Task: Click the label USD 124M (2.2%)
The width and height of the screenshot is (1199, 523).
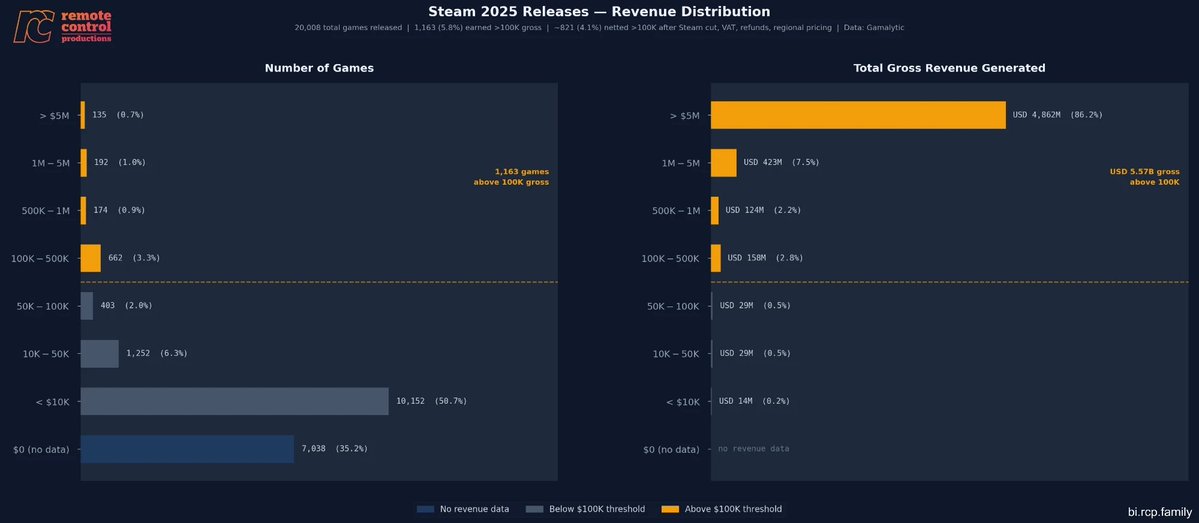Action: click(763, 210)
